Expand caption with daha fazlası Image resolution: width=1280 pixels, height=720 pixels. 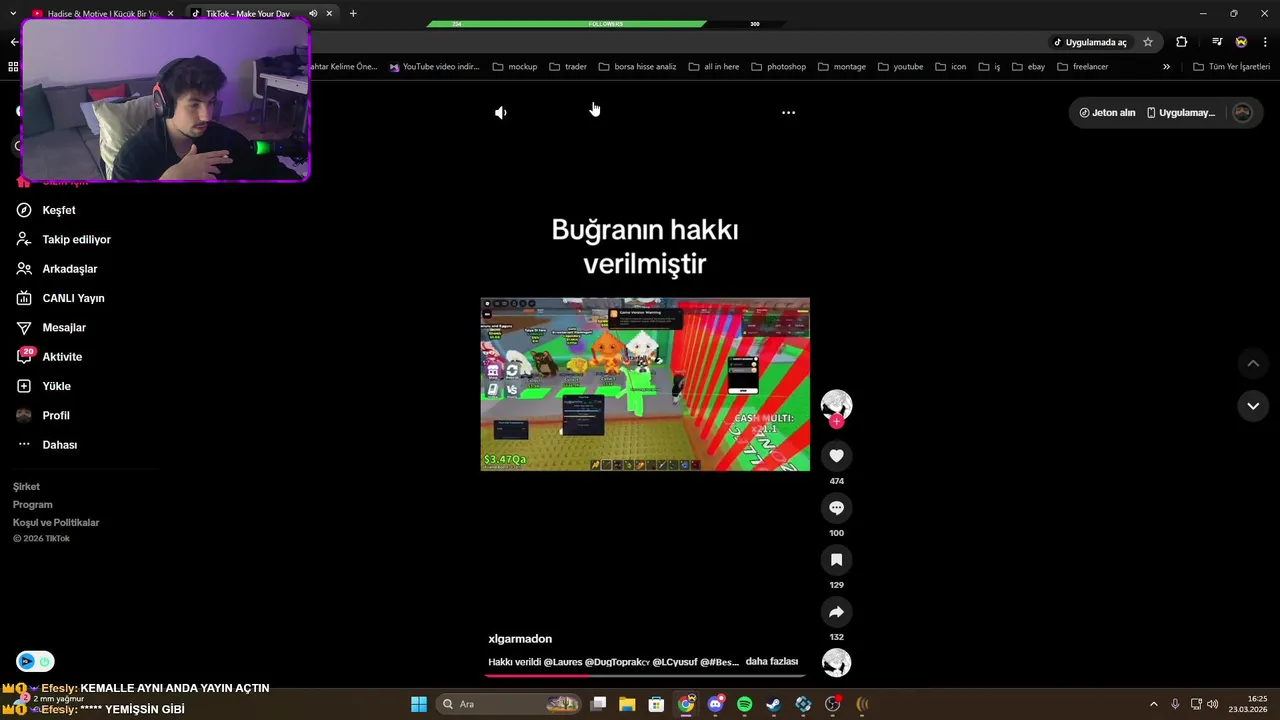[772, 662]
